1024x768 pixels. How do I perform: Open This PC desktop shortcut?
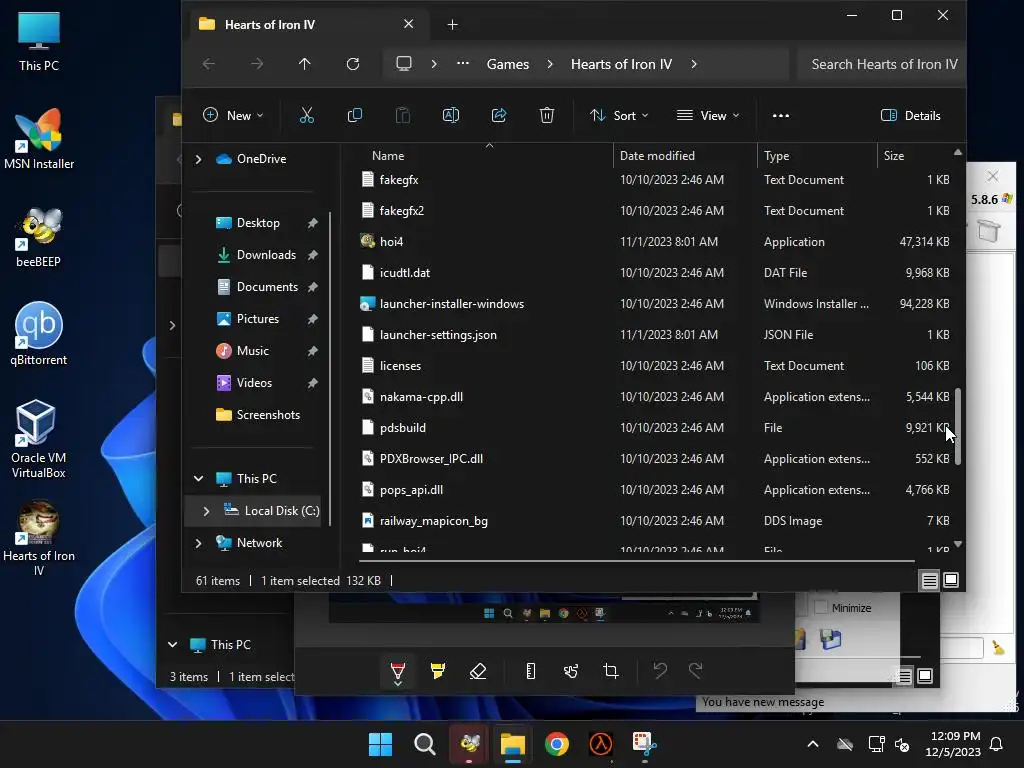click(39, 41)
